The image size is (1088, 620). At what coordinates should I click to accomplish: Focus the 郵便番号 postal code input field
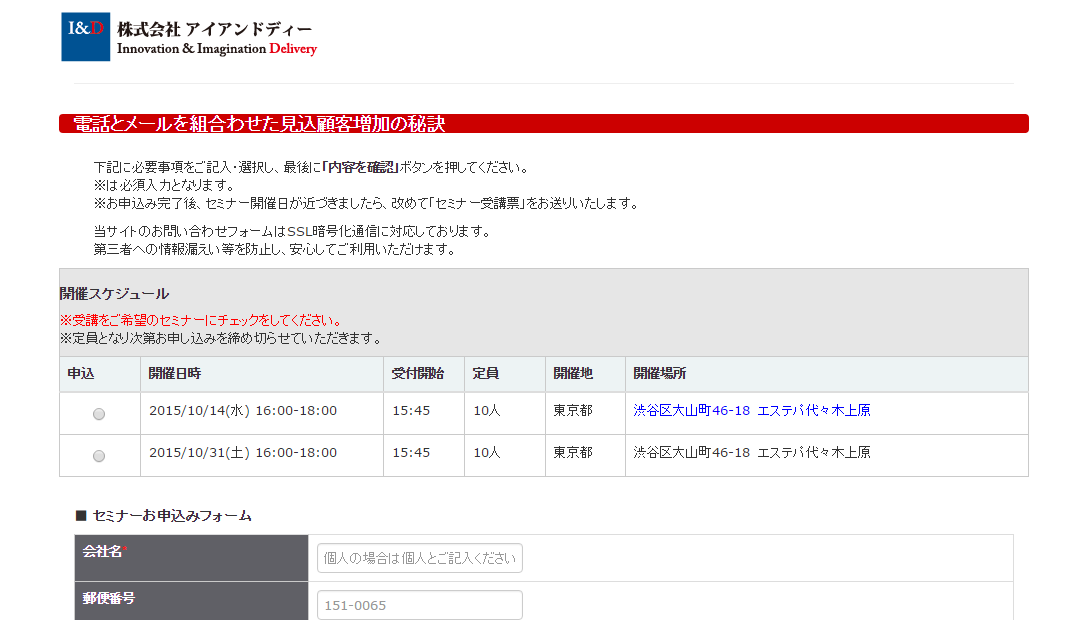[x=420, y=605]
